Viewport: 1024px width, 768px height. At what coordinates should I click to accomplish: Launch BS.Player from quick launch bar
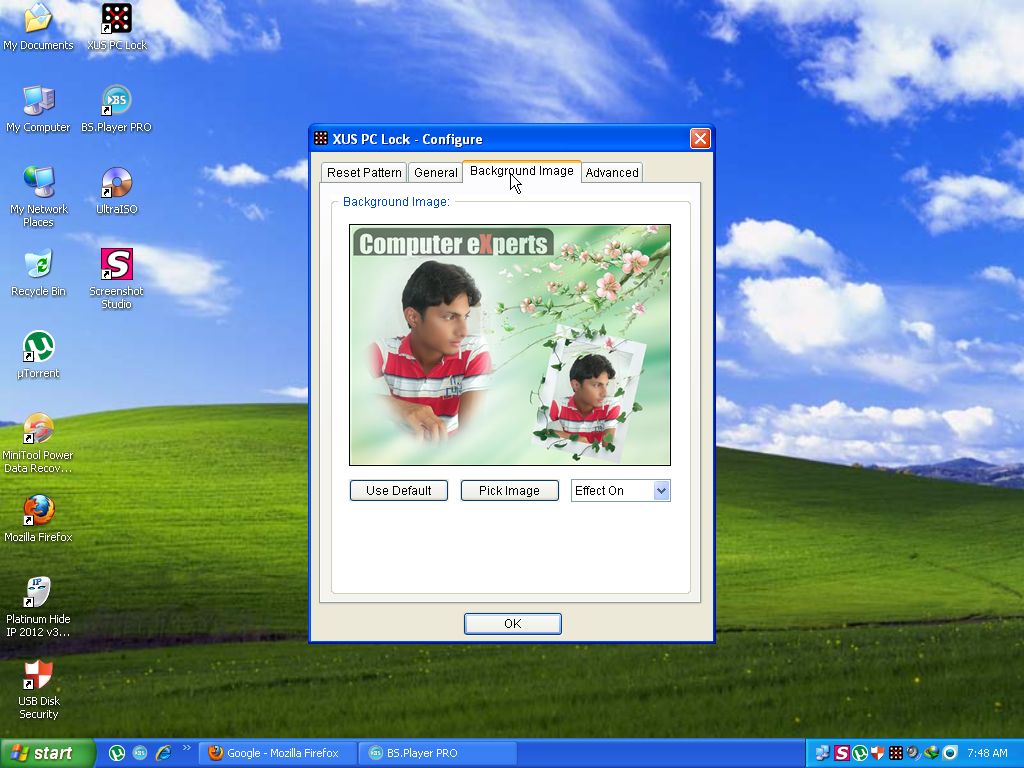140,753
